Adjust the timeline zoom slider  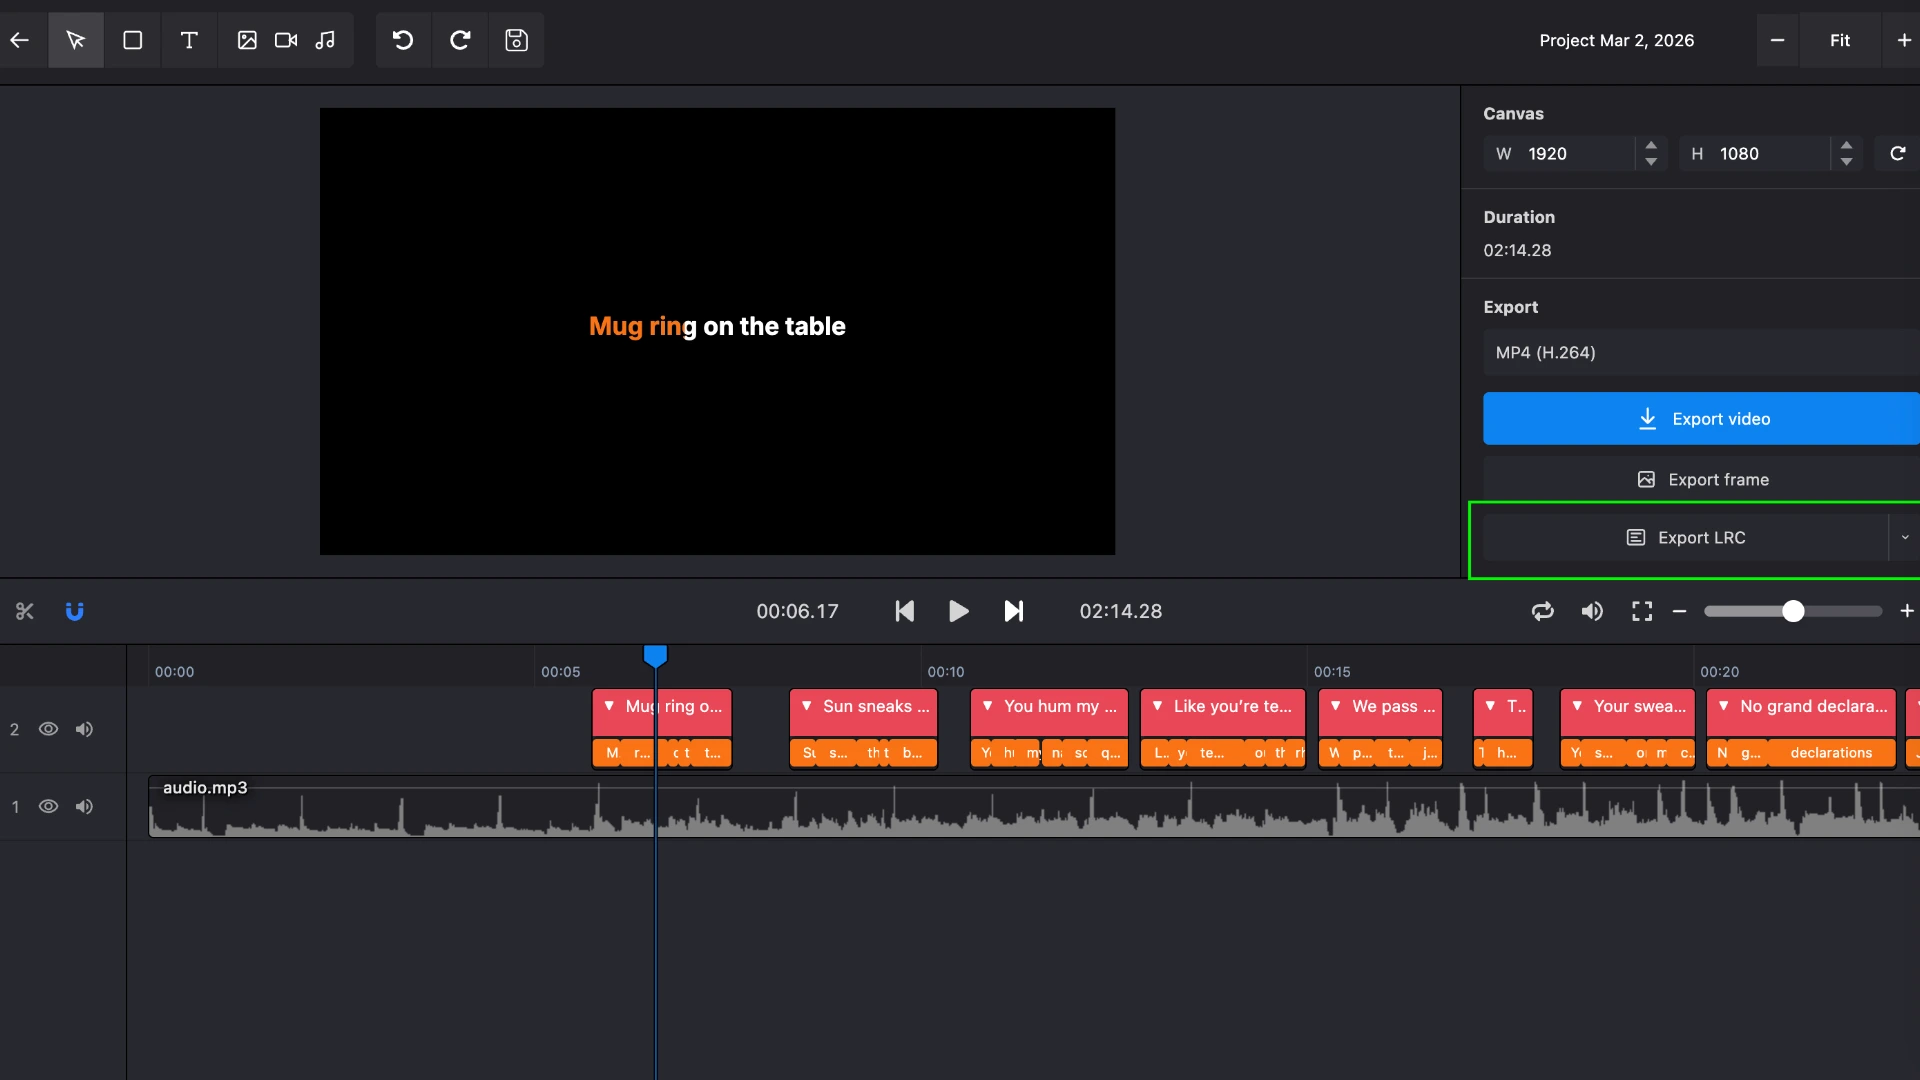point(1793,611)
